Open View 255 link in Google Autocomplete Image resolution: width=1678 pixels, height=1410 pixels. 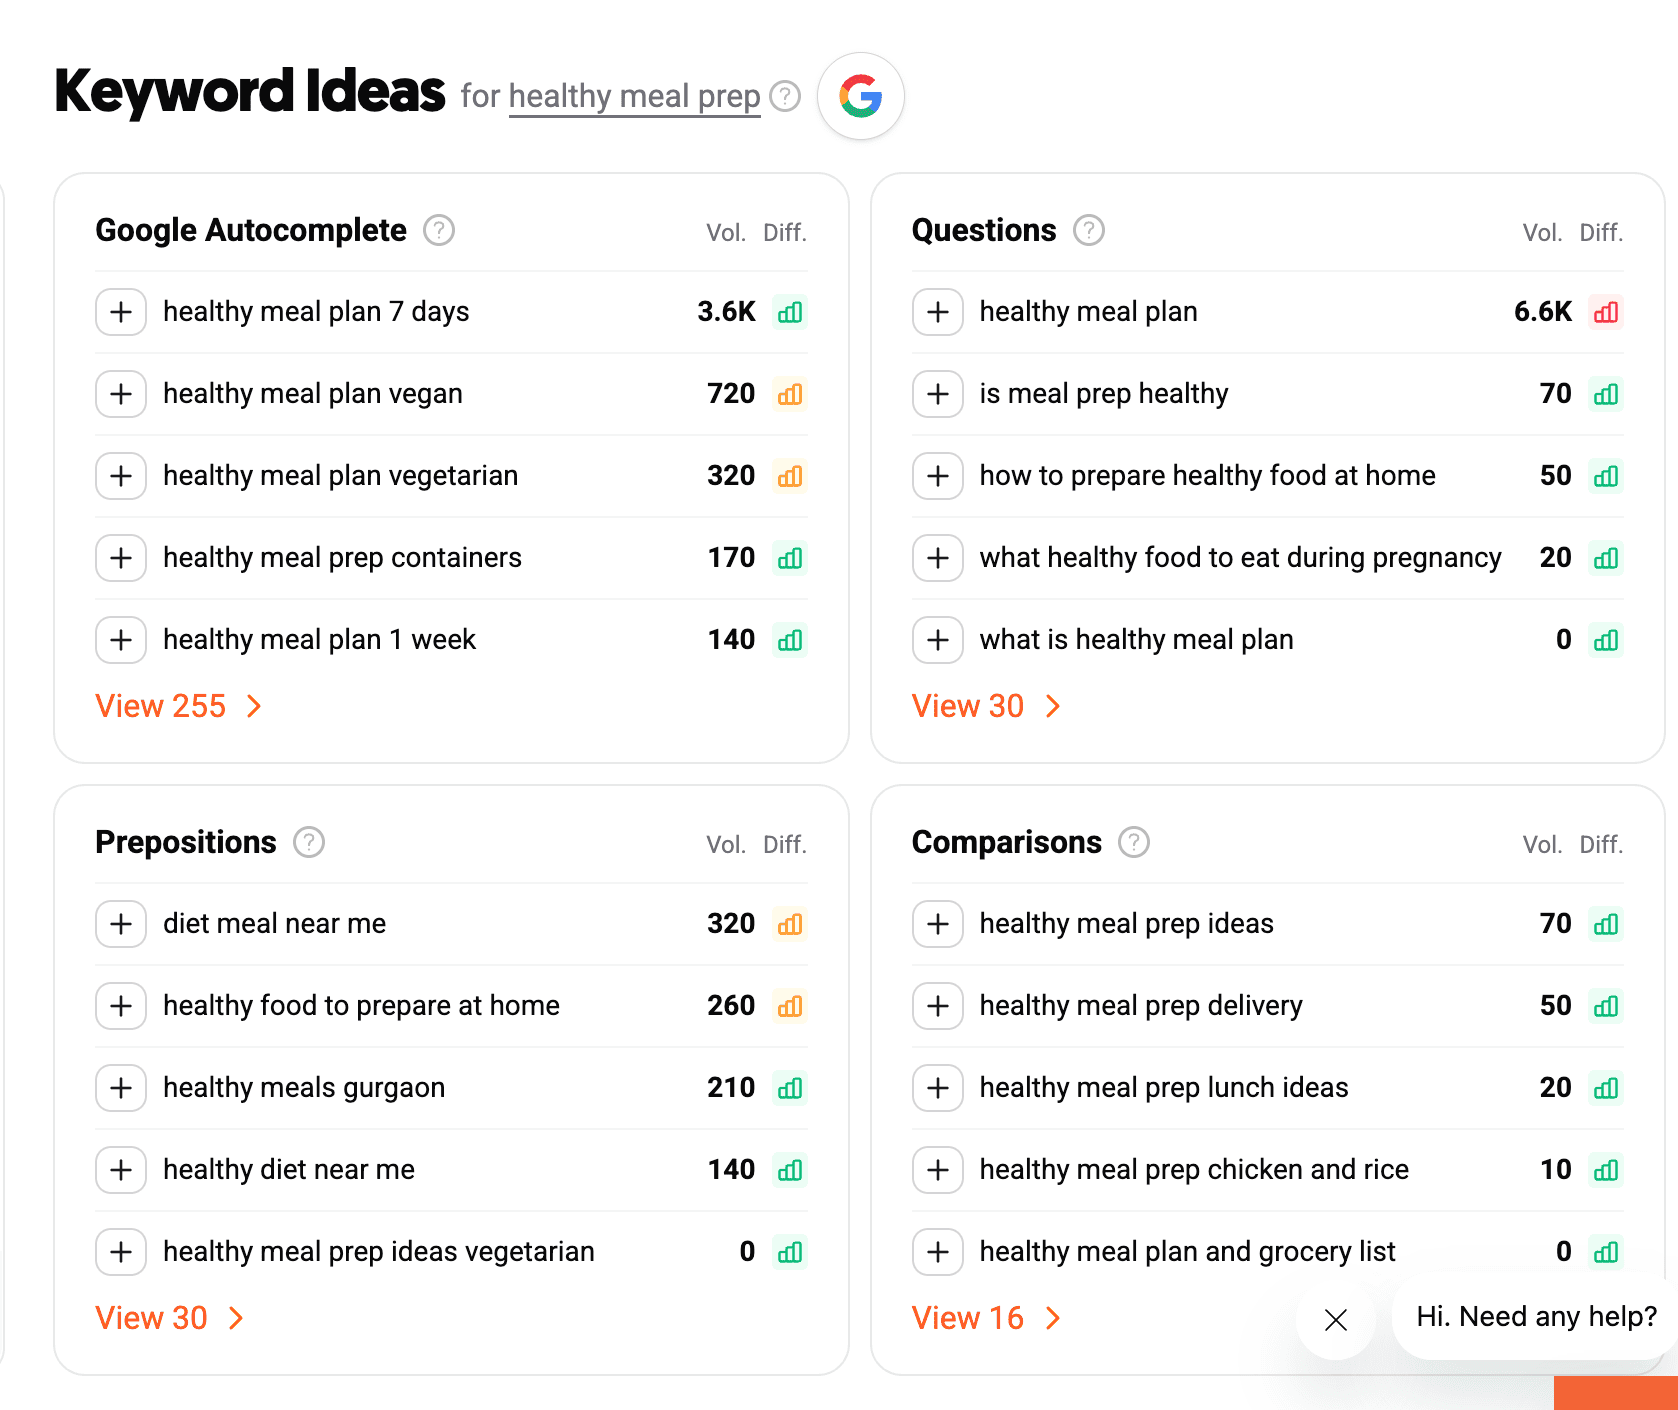coord(179,706)
